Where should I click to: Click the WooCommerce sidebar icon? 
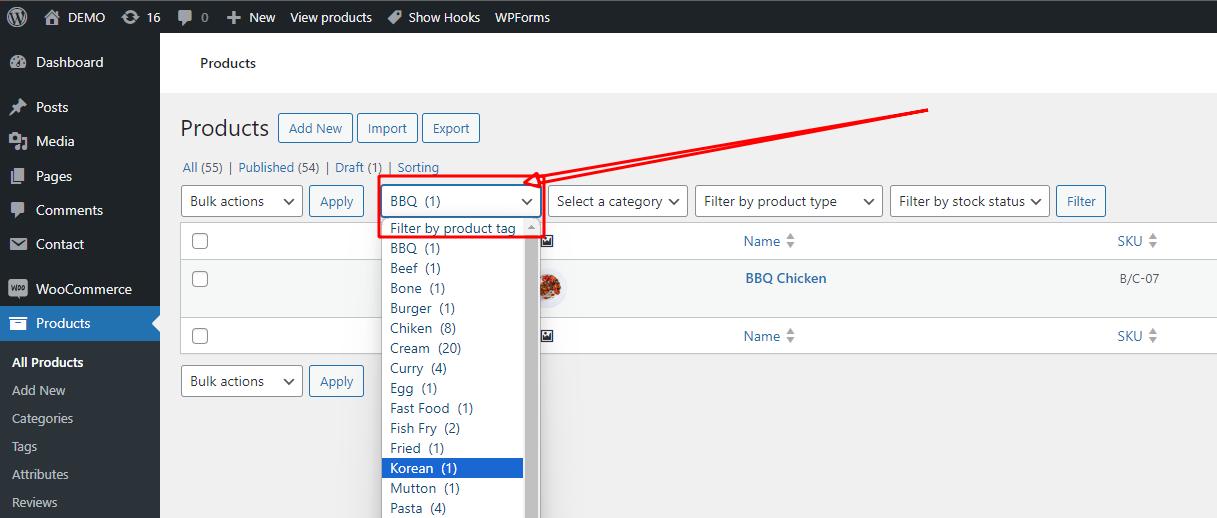18,289
